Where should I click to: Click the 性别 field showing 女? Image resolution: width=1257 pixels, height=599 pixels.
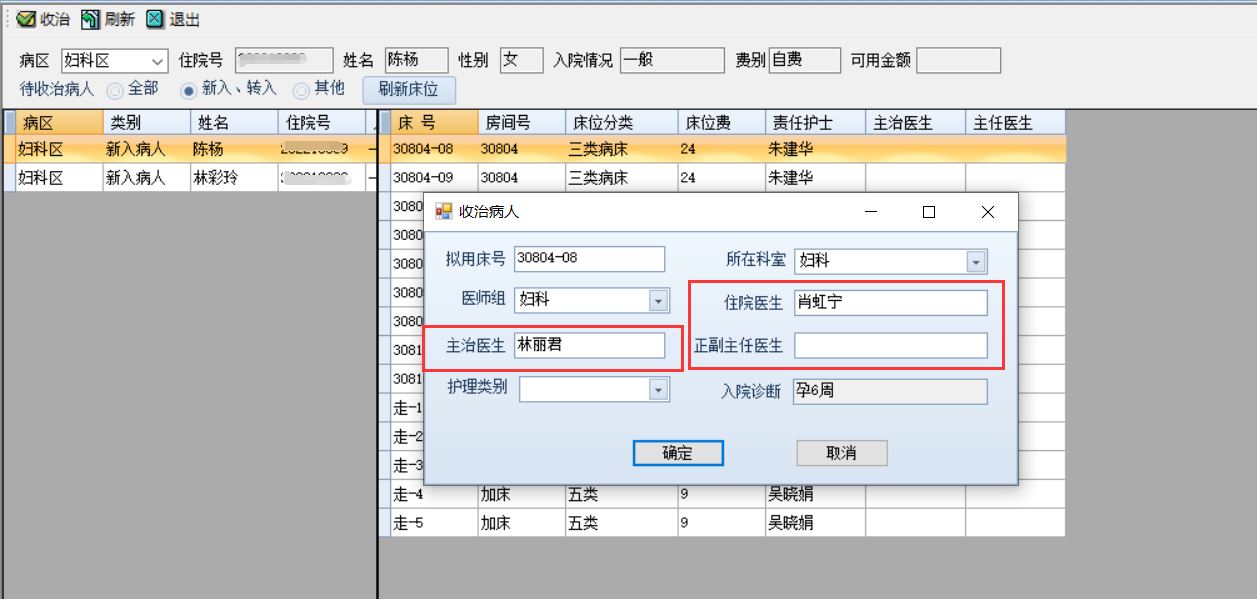click(x=522, y=61)
